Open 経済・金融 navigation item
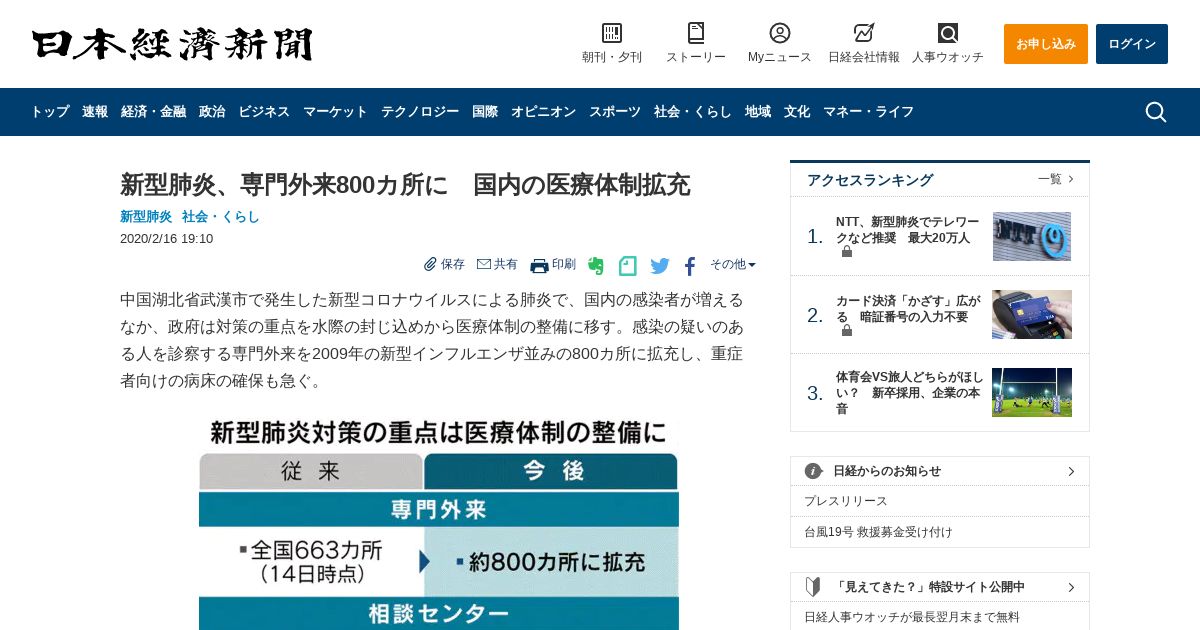The height and width of the screenshot is (630, 1200). tap(154, 112)
